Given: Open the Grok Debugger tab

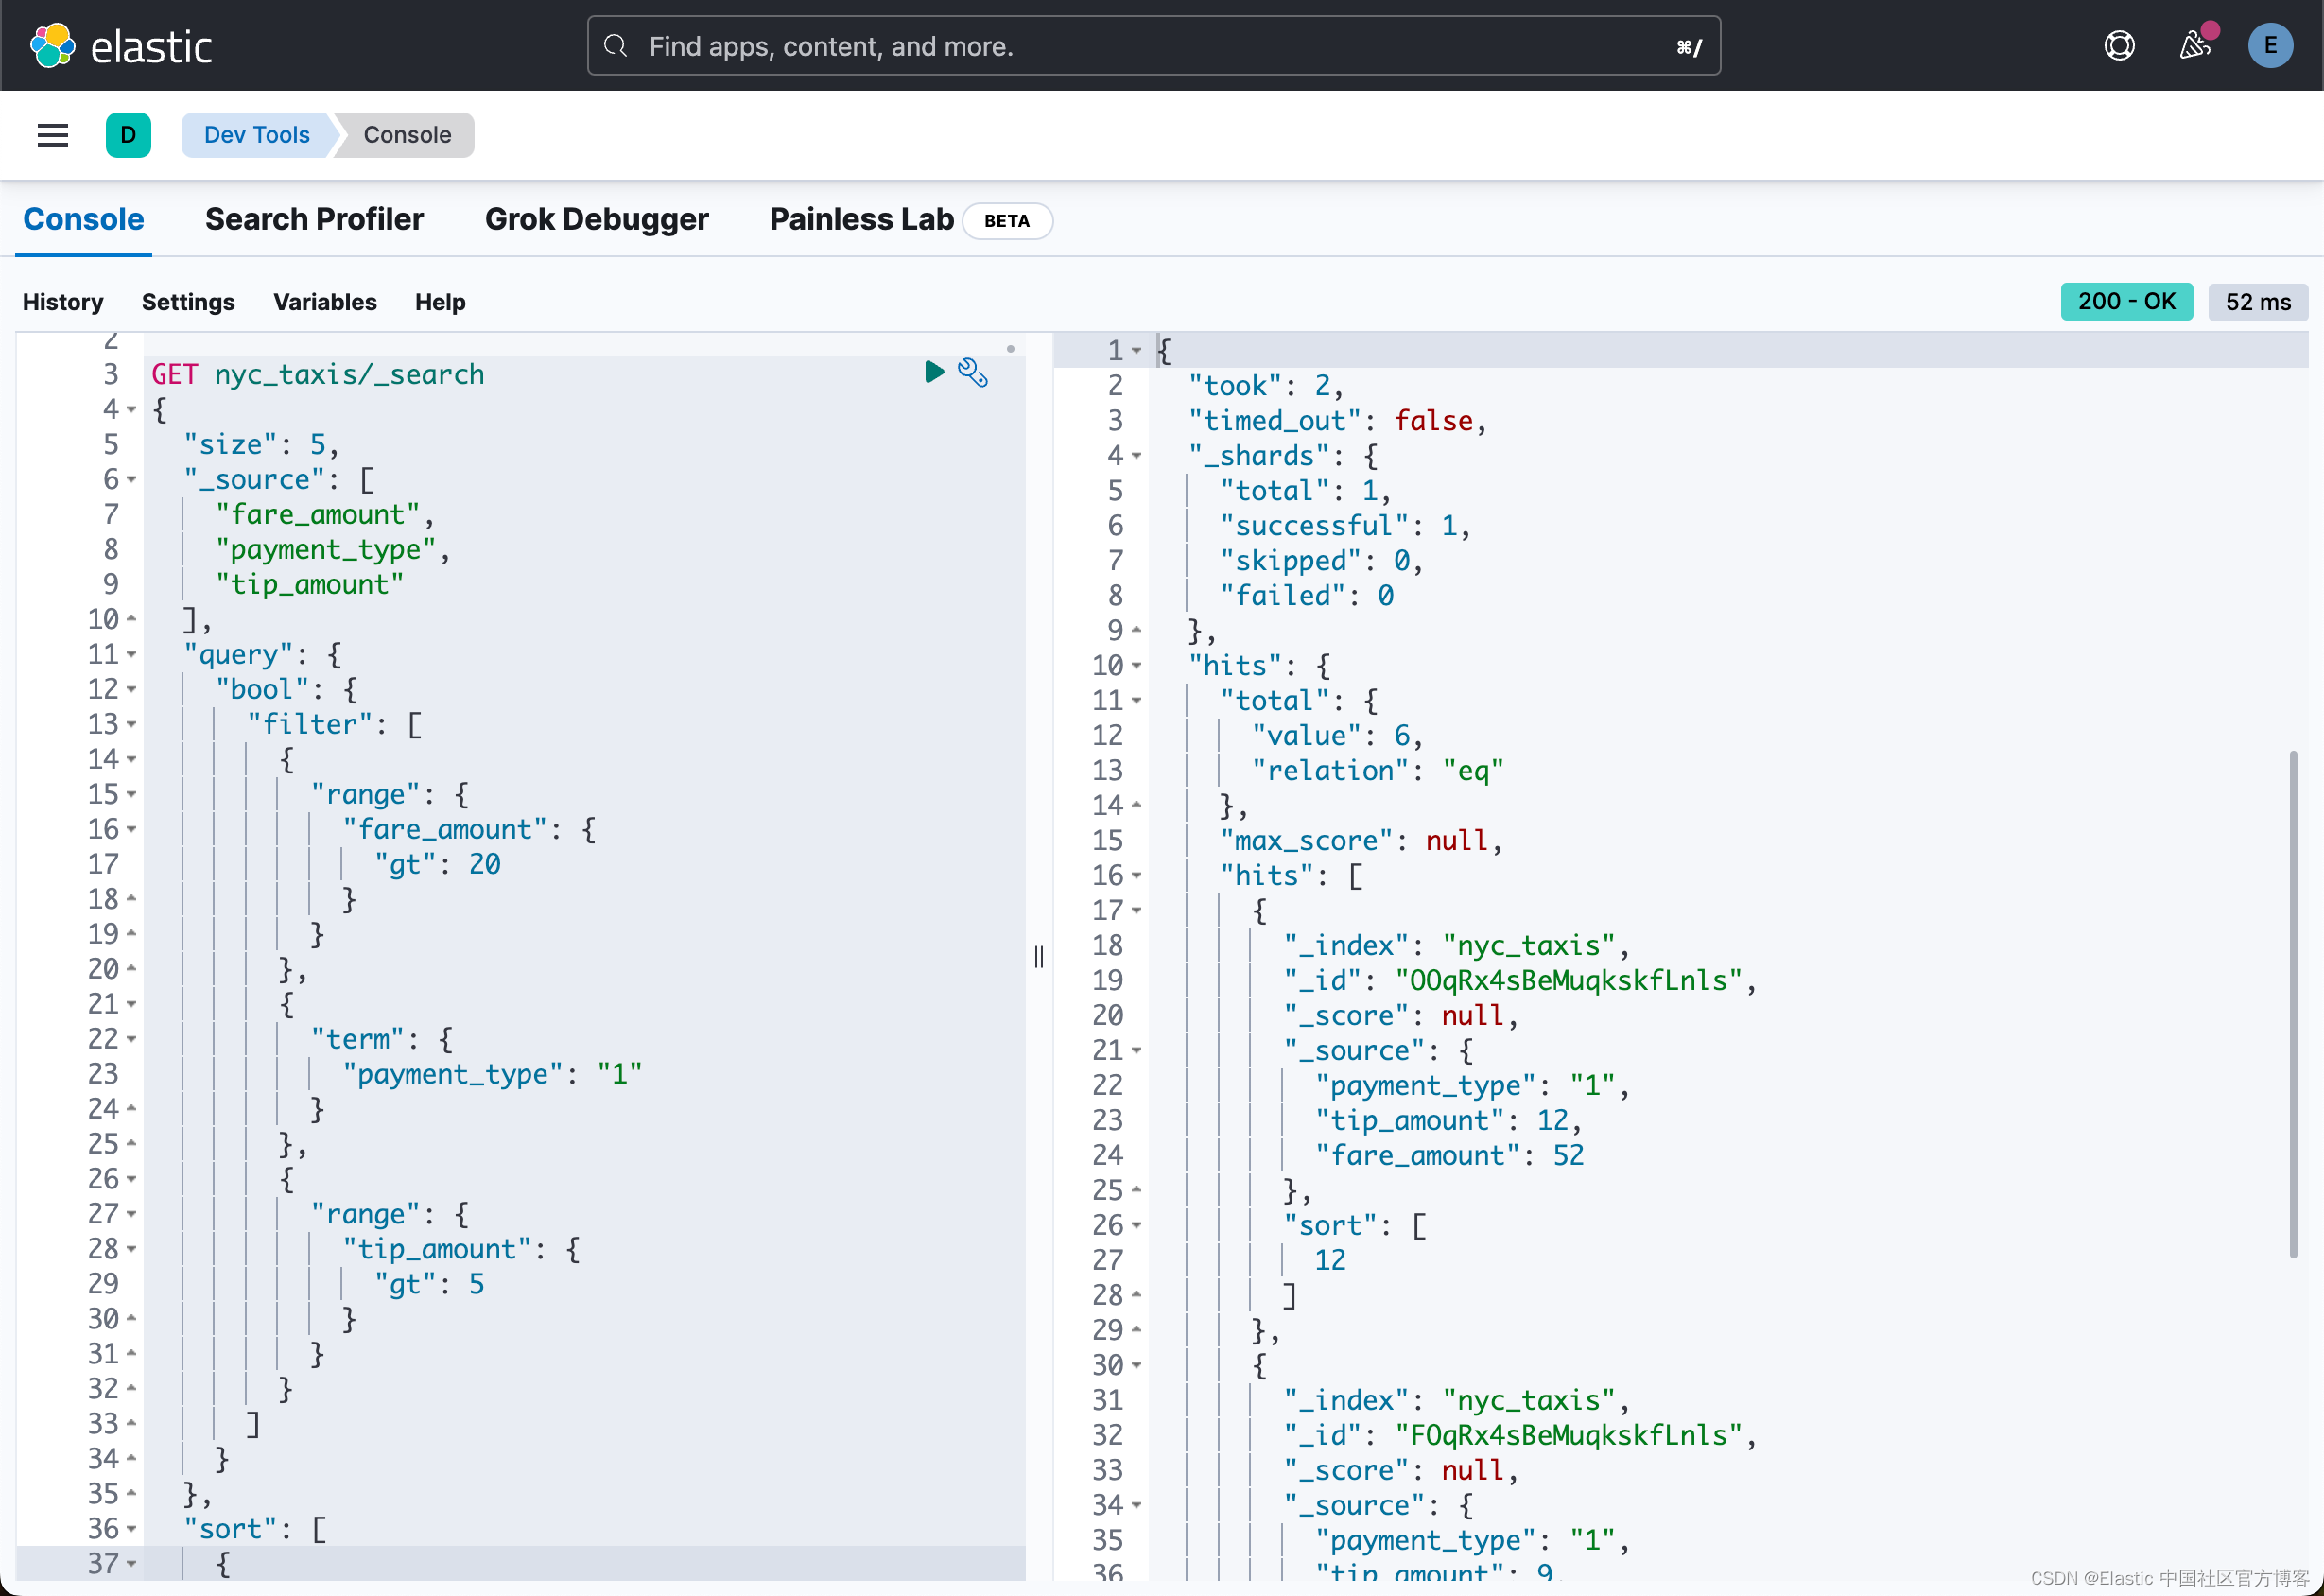Looking at the screenshot, I should point(597,219).
